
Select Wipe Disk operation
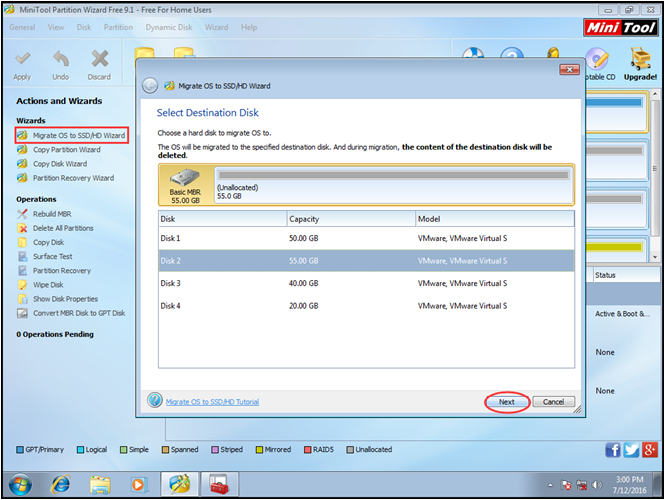coord(40,285)
